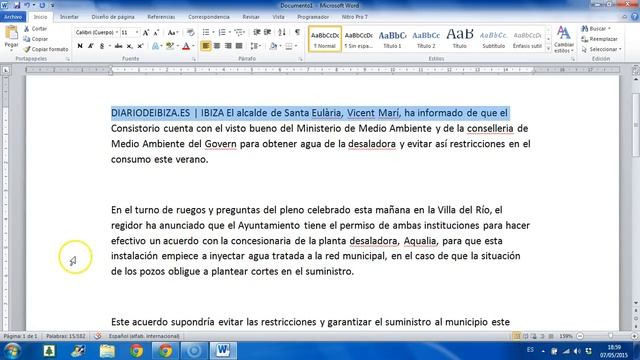Decrease paragraph indent
The width and height of the screenshot is (640, 360).
257,32
